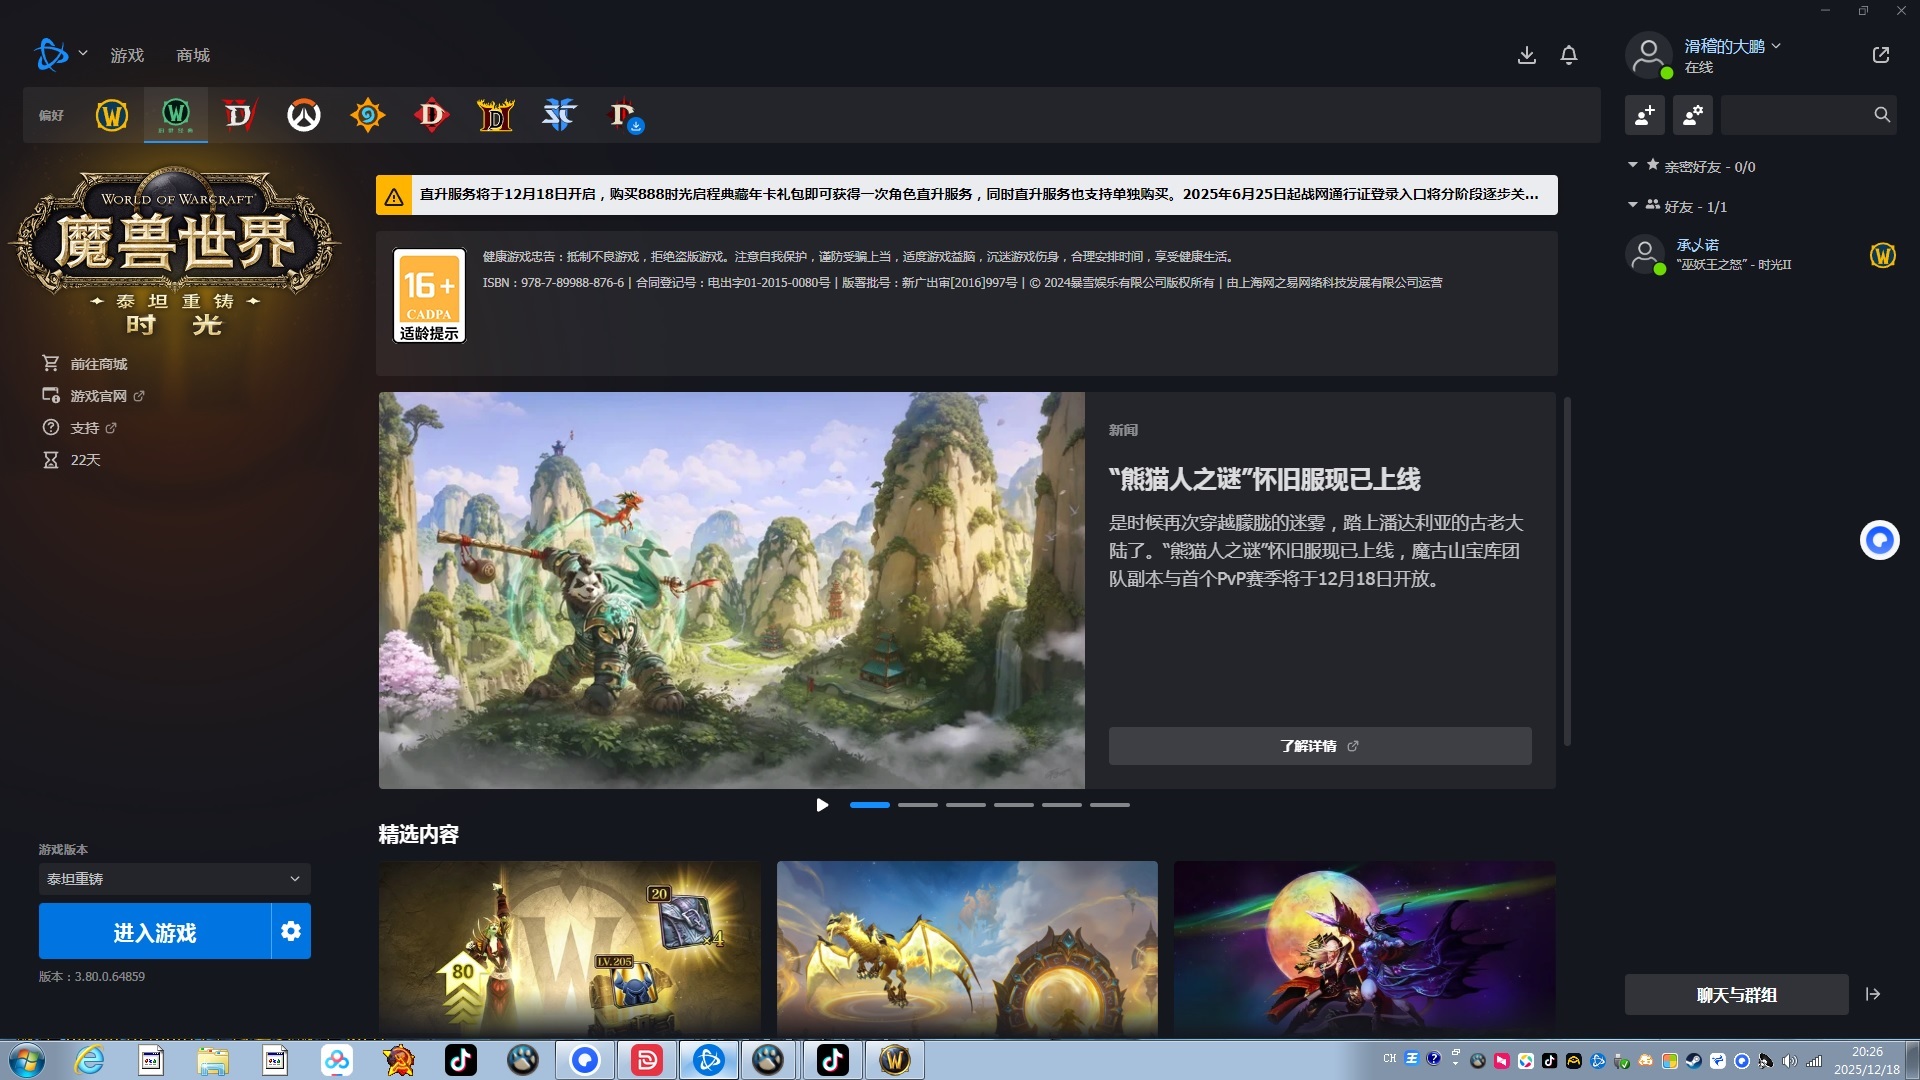The width and height of the screenshot is (1920, 1080).
Task: Open game settings gear beside 进入游戏
Action: 291,931
